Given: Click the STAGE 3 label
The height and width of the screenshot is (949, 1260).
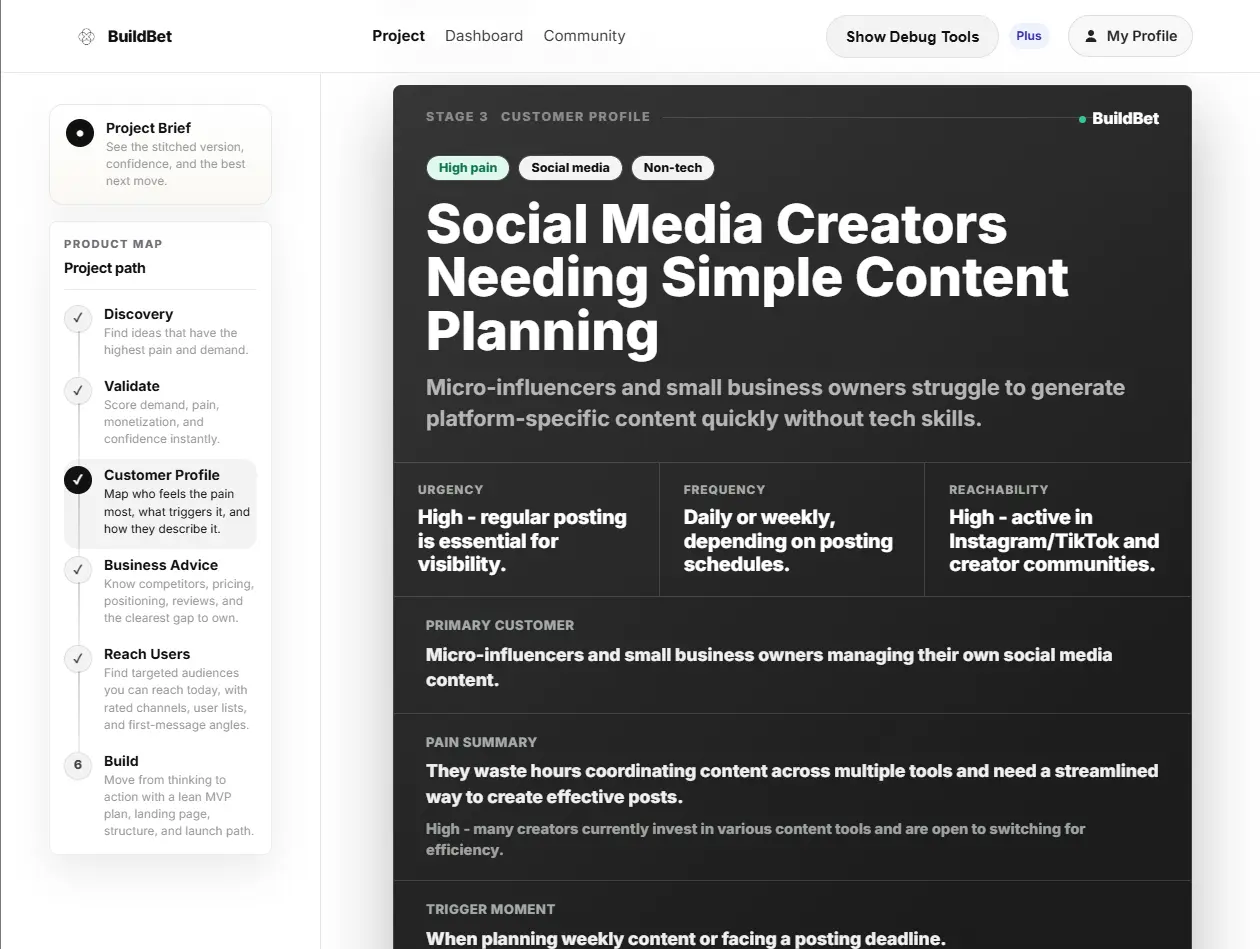Looking at the screenshot, I should coord(457,117).
